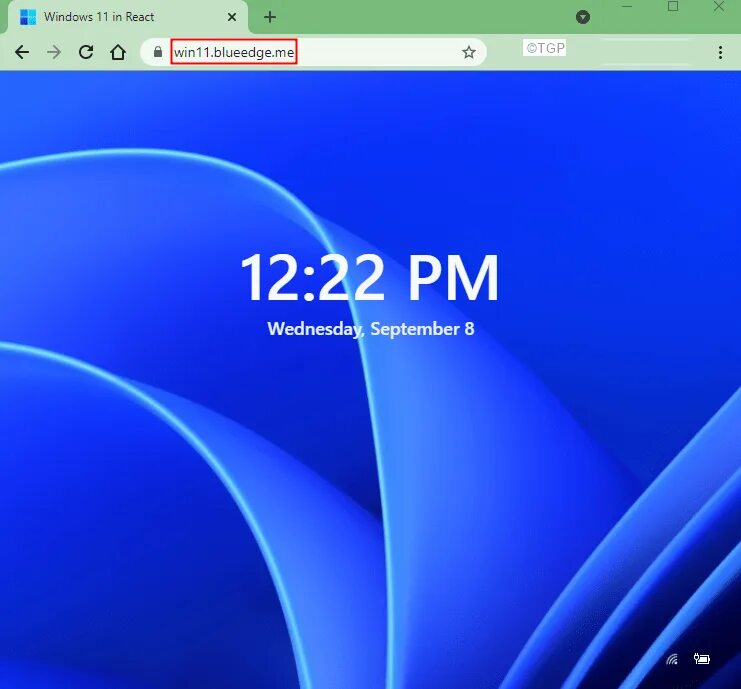The image size is (741, 689).
Task: Click the 12:22 PM clock text
Action: click(x=370, y=277)
